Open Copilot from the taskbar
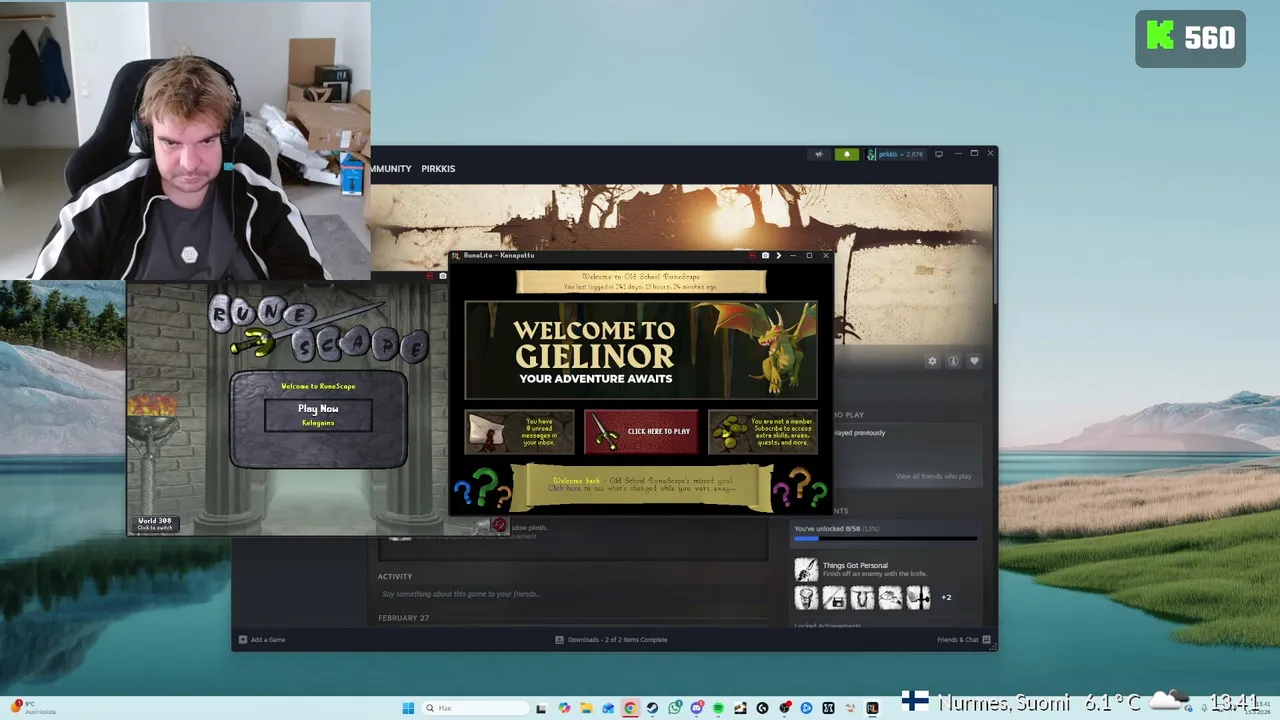 point(564,708)
